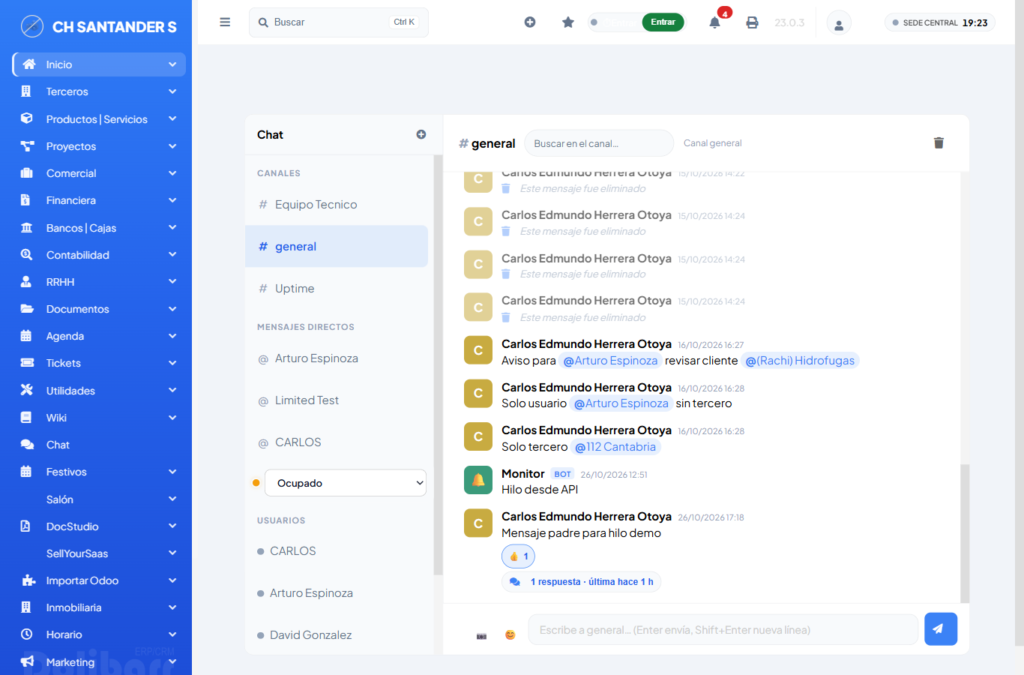Click the Agenda calendar icon in sidebar
The width and height of the screenshot is (1024, 675).
click(x=26, y=336)
